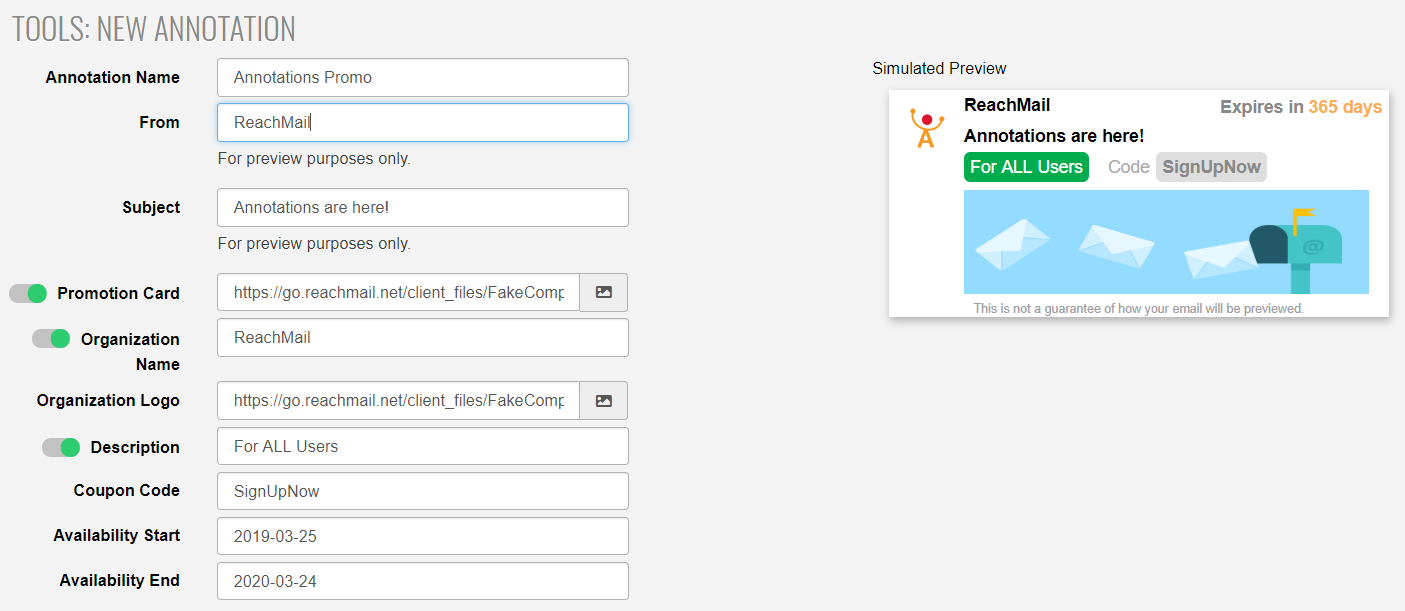Click the mailbox promotion image in preview
The width and height of the screenshot is (1405, 611).
coord(1166,242)
